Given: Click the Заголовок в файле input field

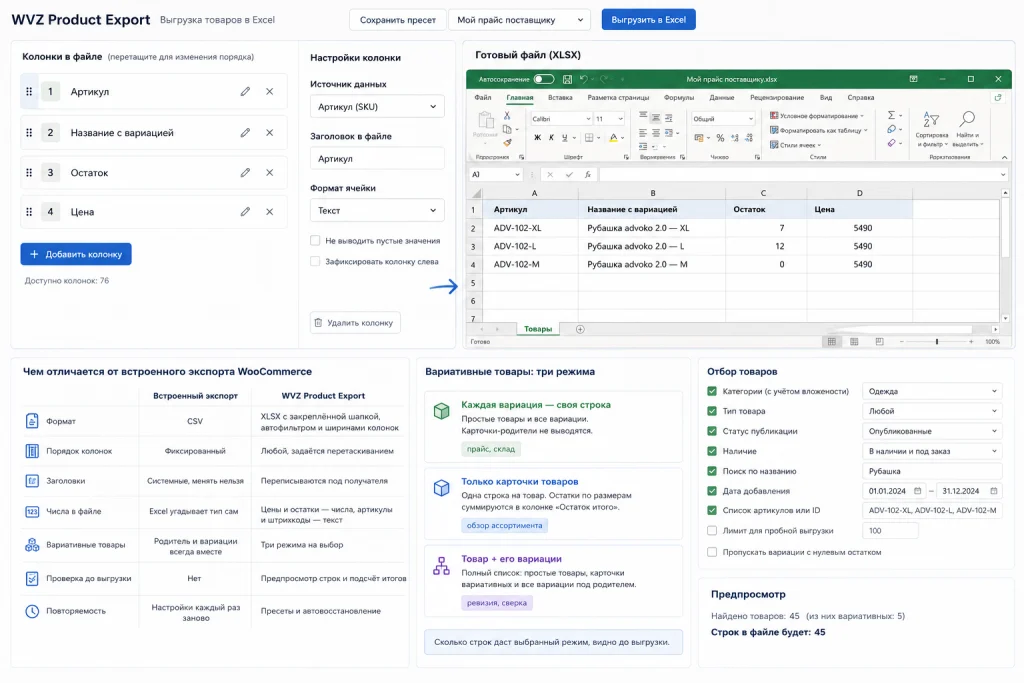Looking at the screenshot, I should (377, 159).
